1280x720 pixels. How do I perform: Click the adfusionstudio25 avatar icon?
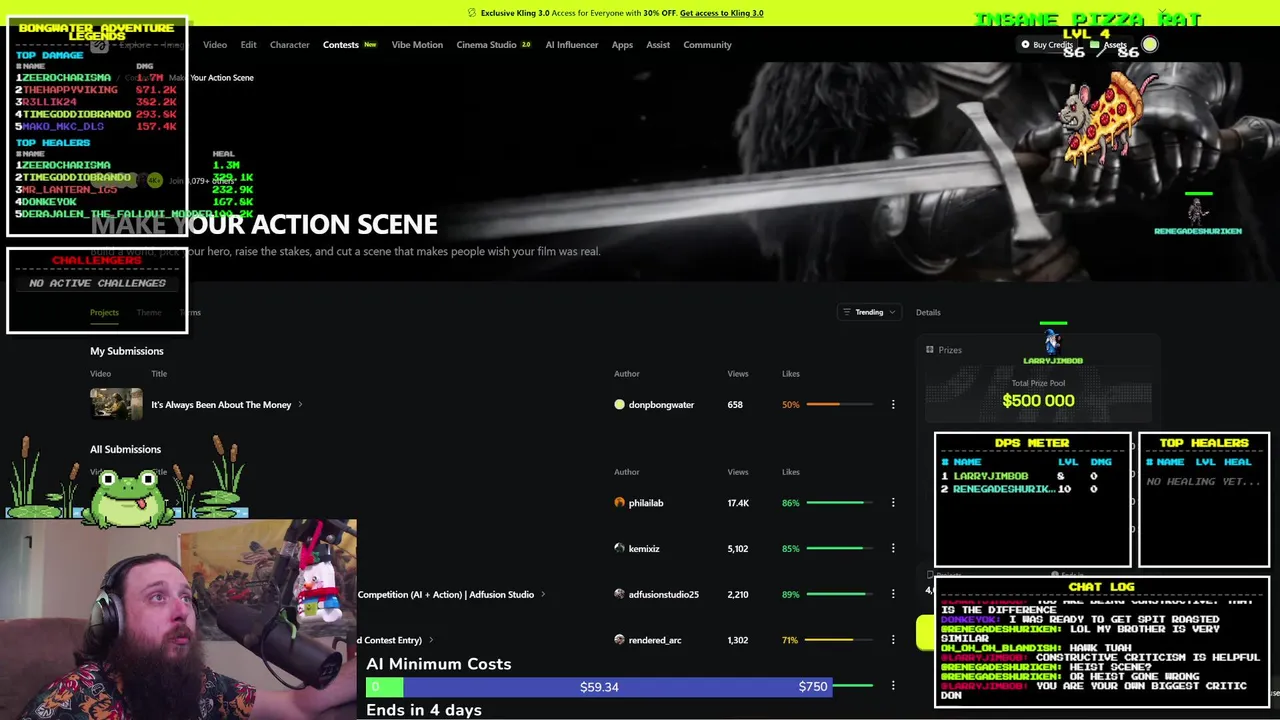tap(620, 595)
